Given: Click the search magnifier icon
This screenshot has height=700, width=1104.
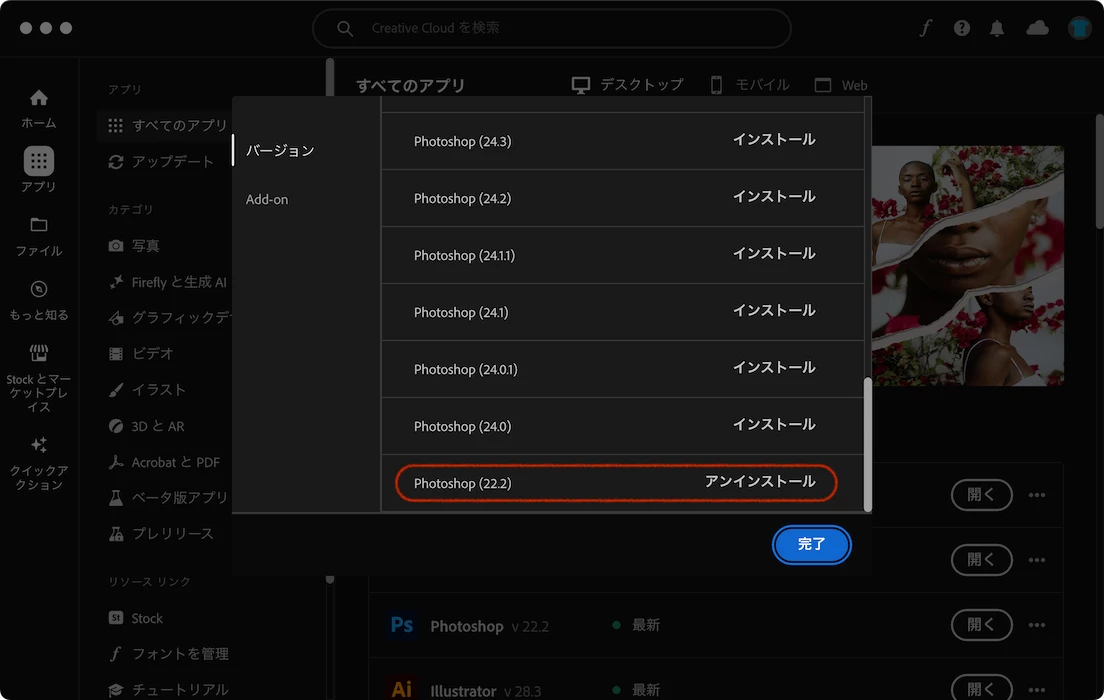Looking at the screenshot, I should coord(344,28).
